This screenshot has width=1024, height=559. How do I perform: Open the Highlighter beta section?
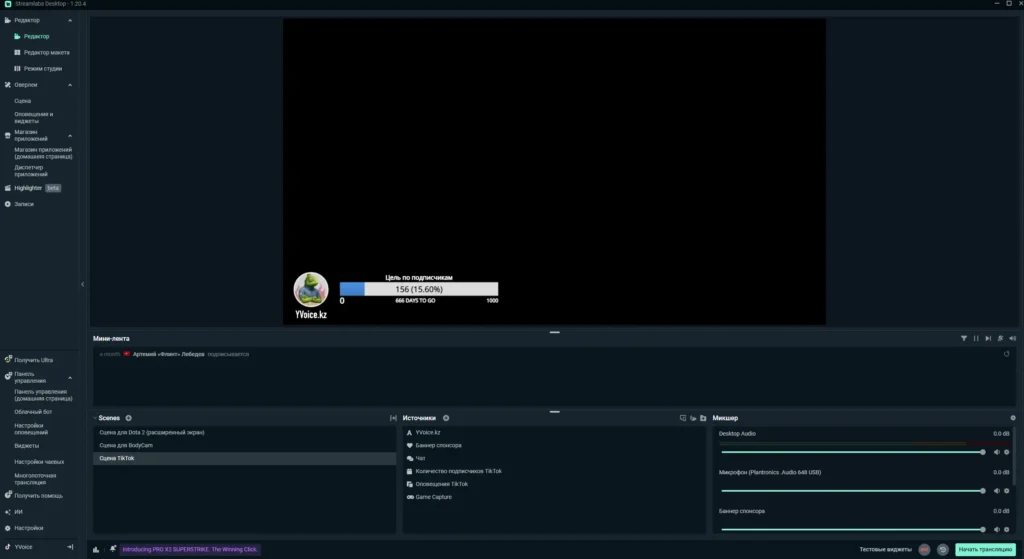coord(28,188)
